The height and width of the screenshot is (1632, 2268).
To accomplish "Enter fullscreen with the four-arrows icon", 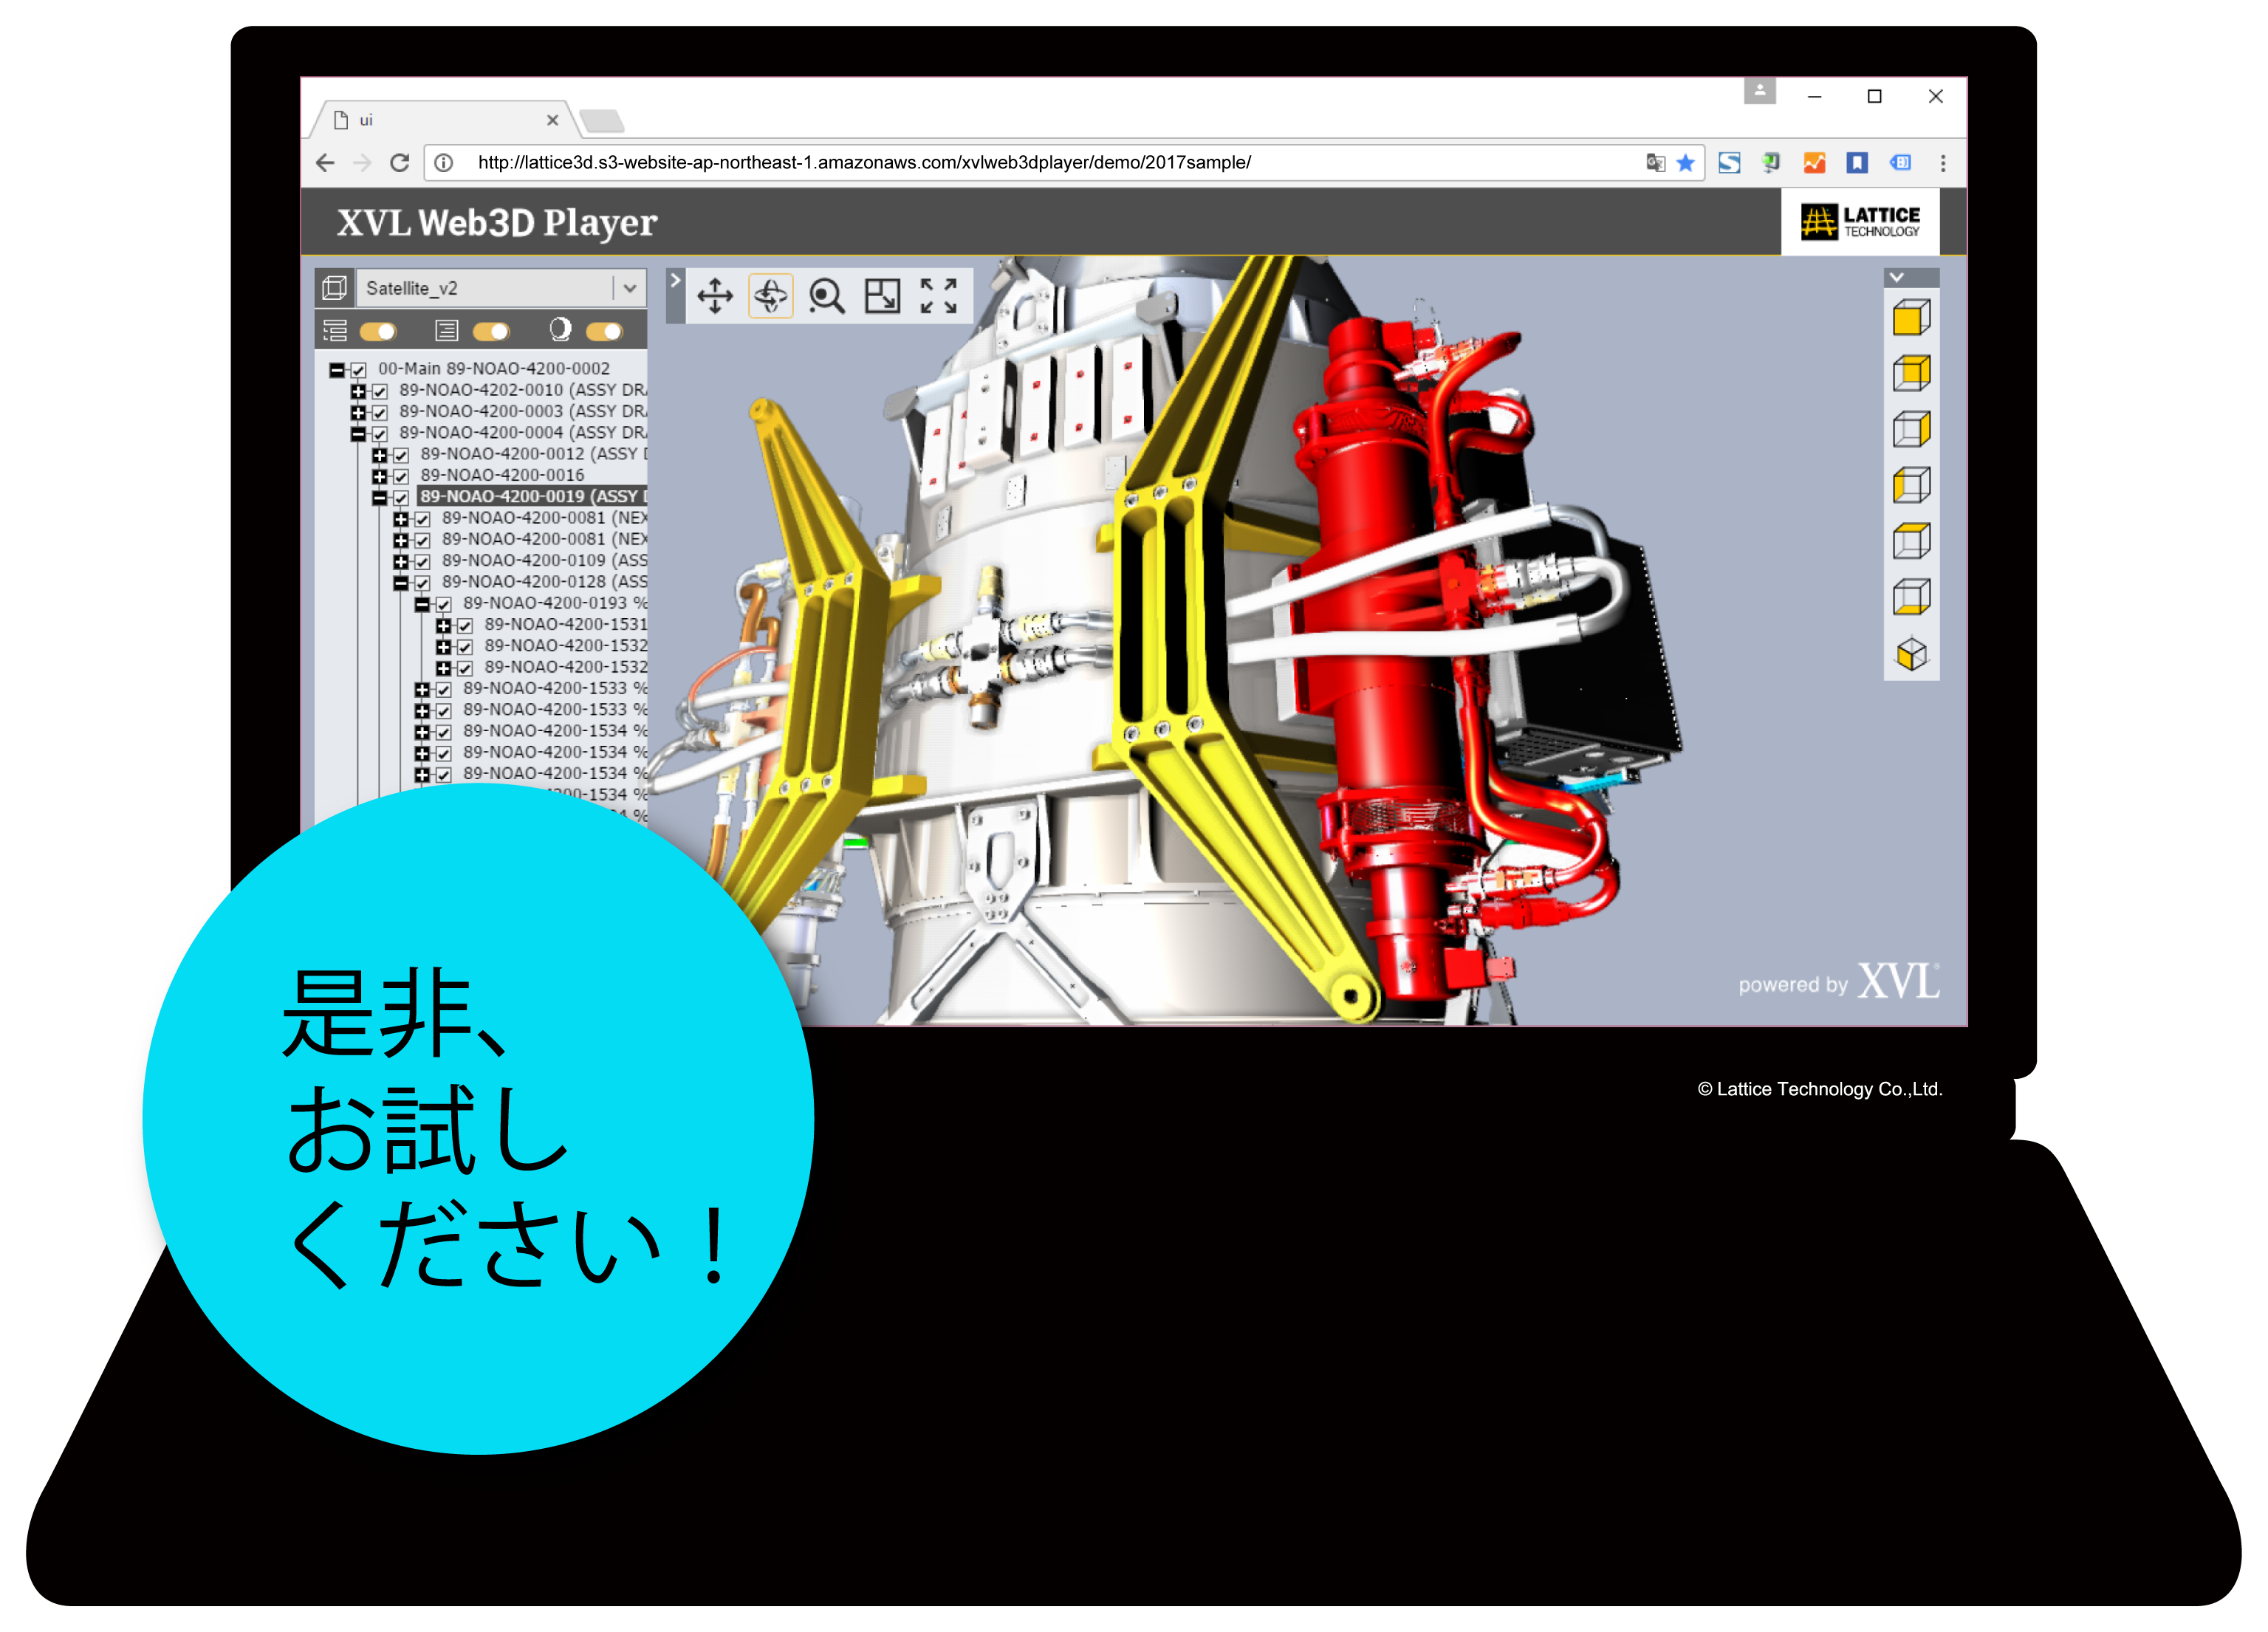I will pos(938,296).
